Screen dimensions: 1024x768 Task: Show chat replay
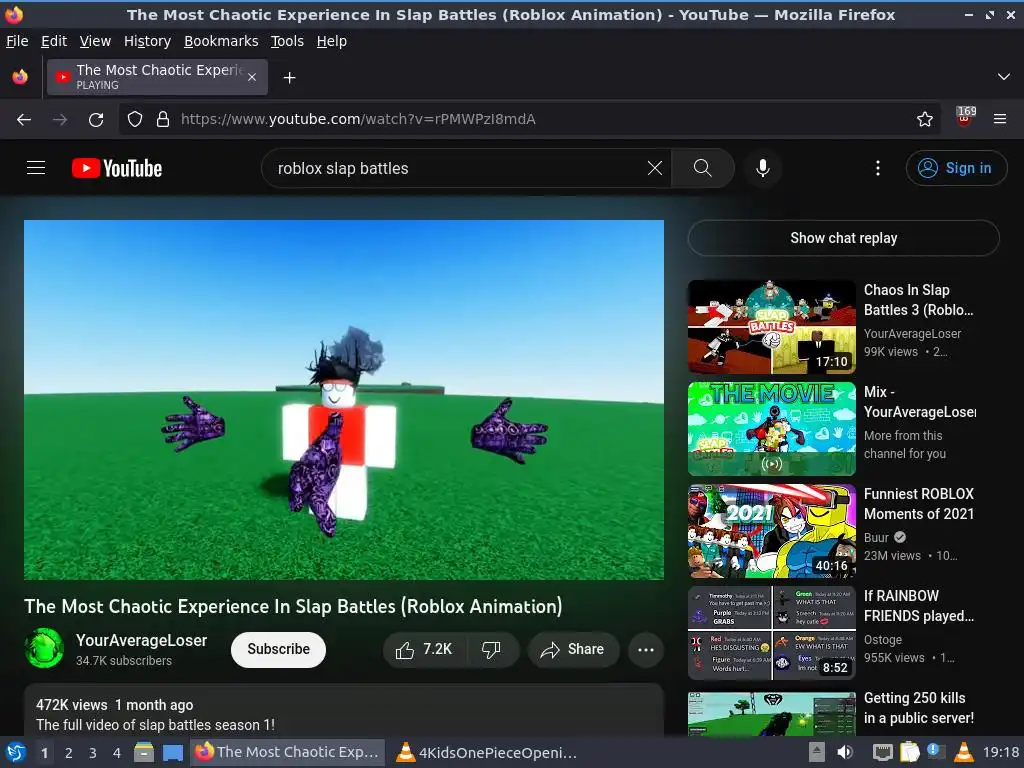[x=843, y=238]
